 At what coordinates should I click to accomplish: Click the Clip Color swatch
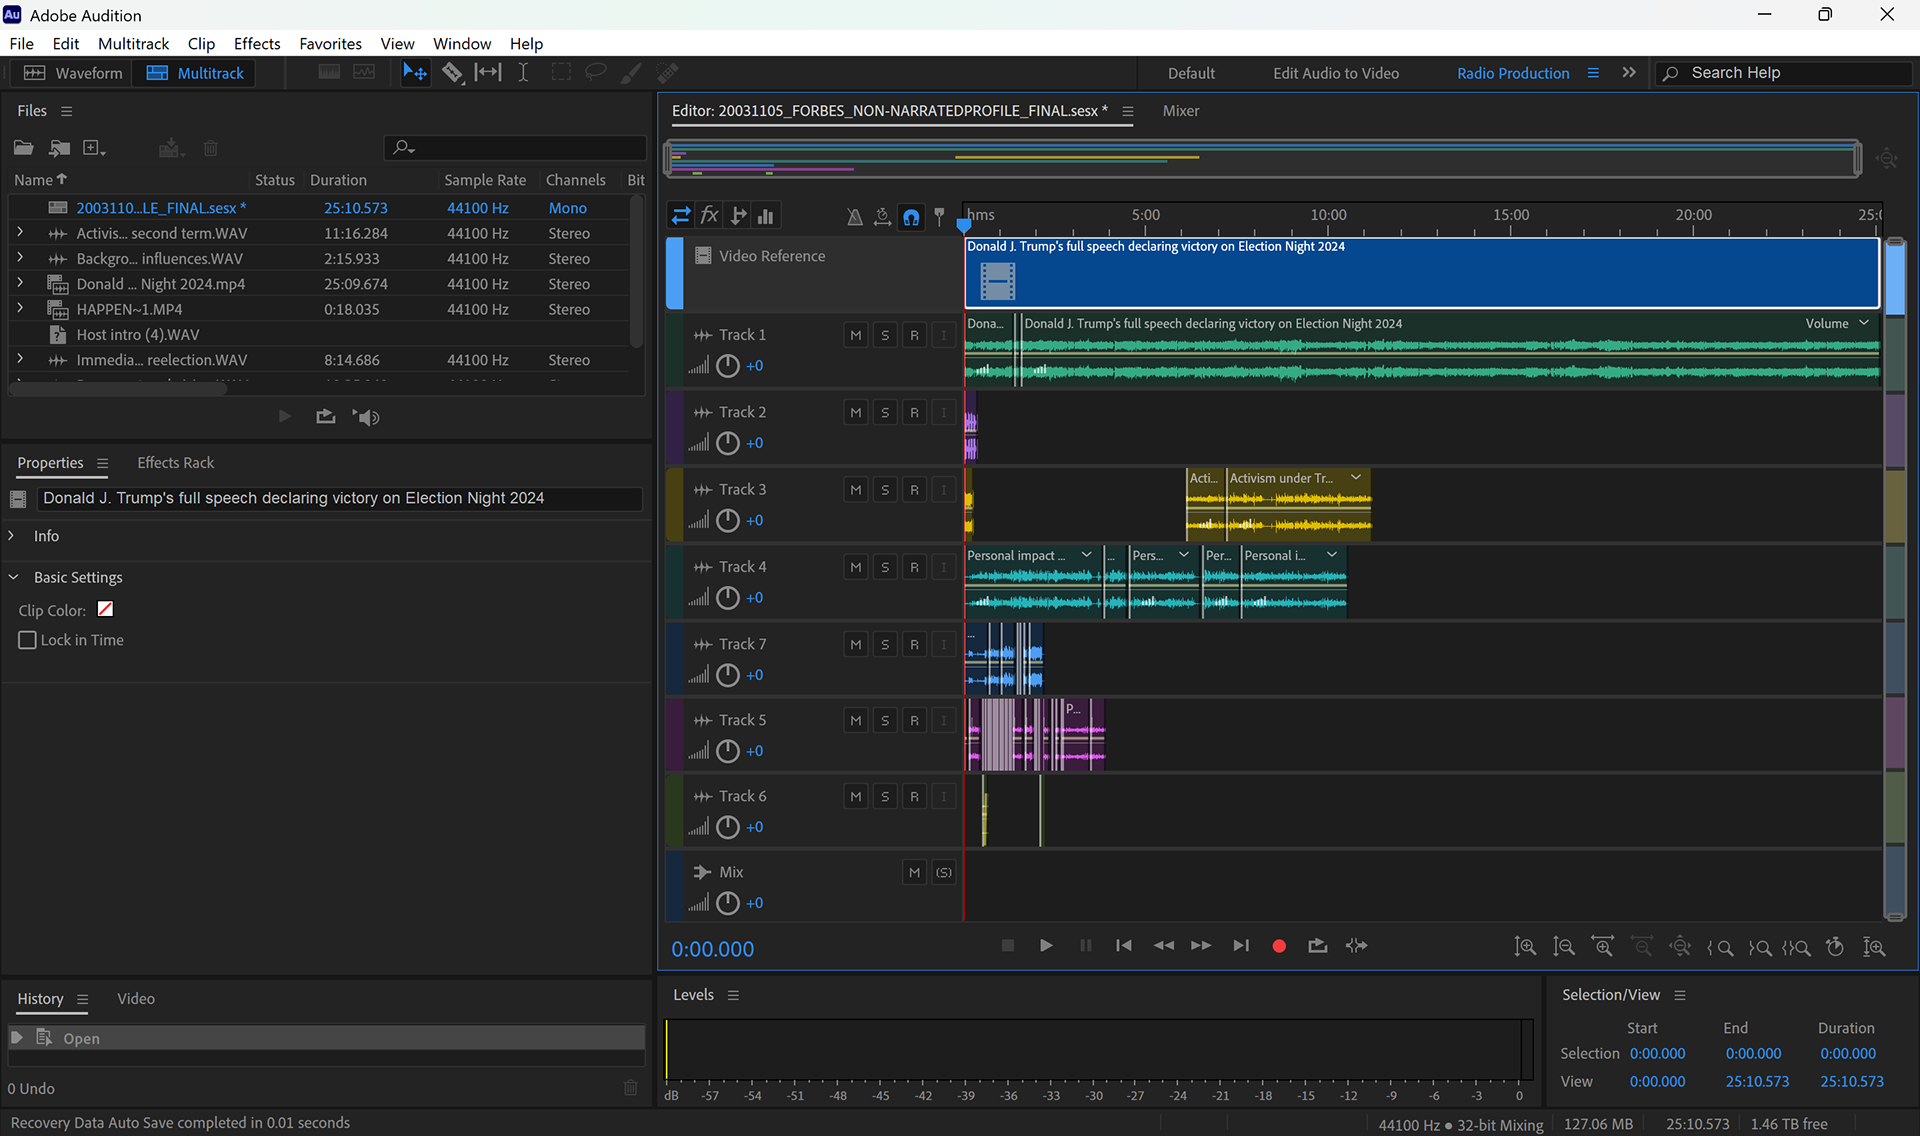pos(105,610)
